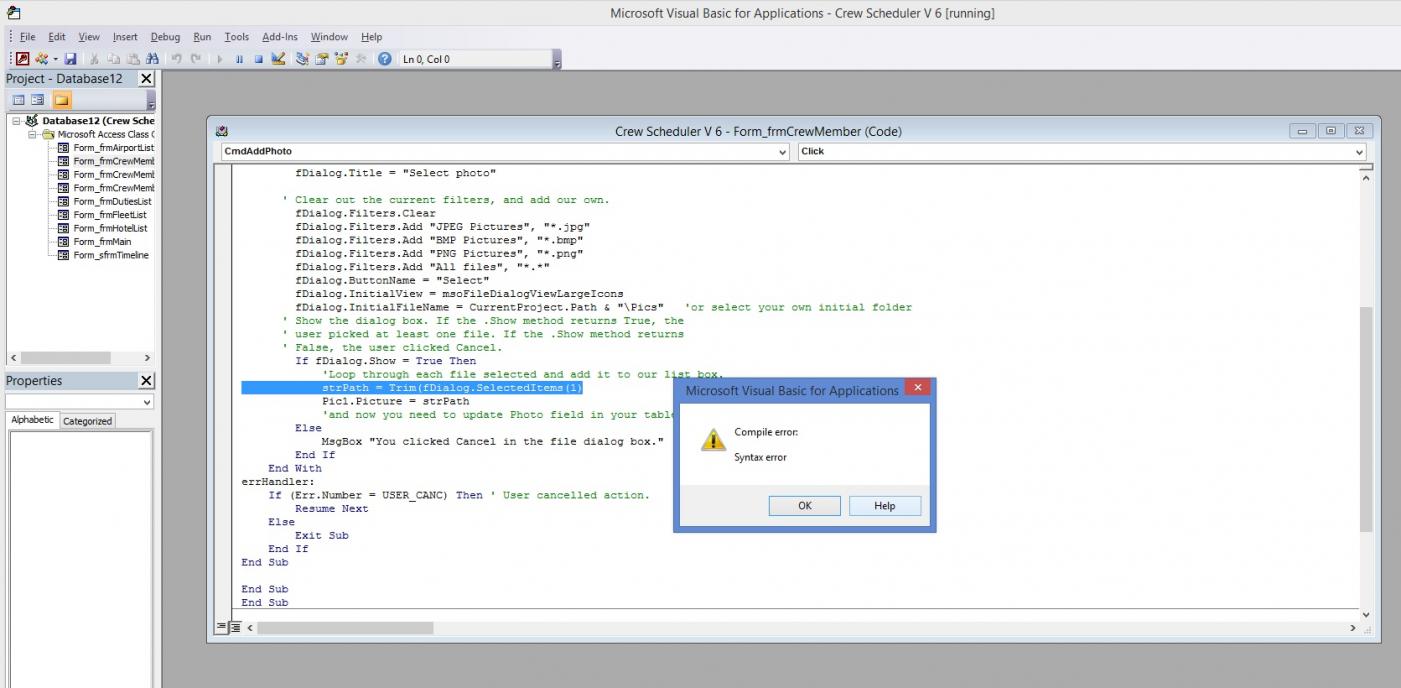Click the Run Sub play icon
The width and height of the screenshot is (1401, 688).
(x=220, y=59)
